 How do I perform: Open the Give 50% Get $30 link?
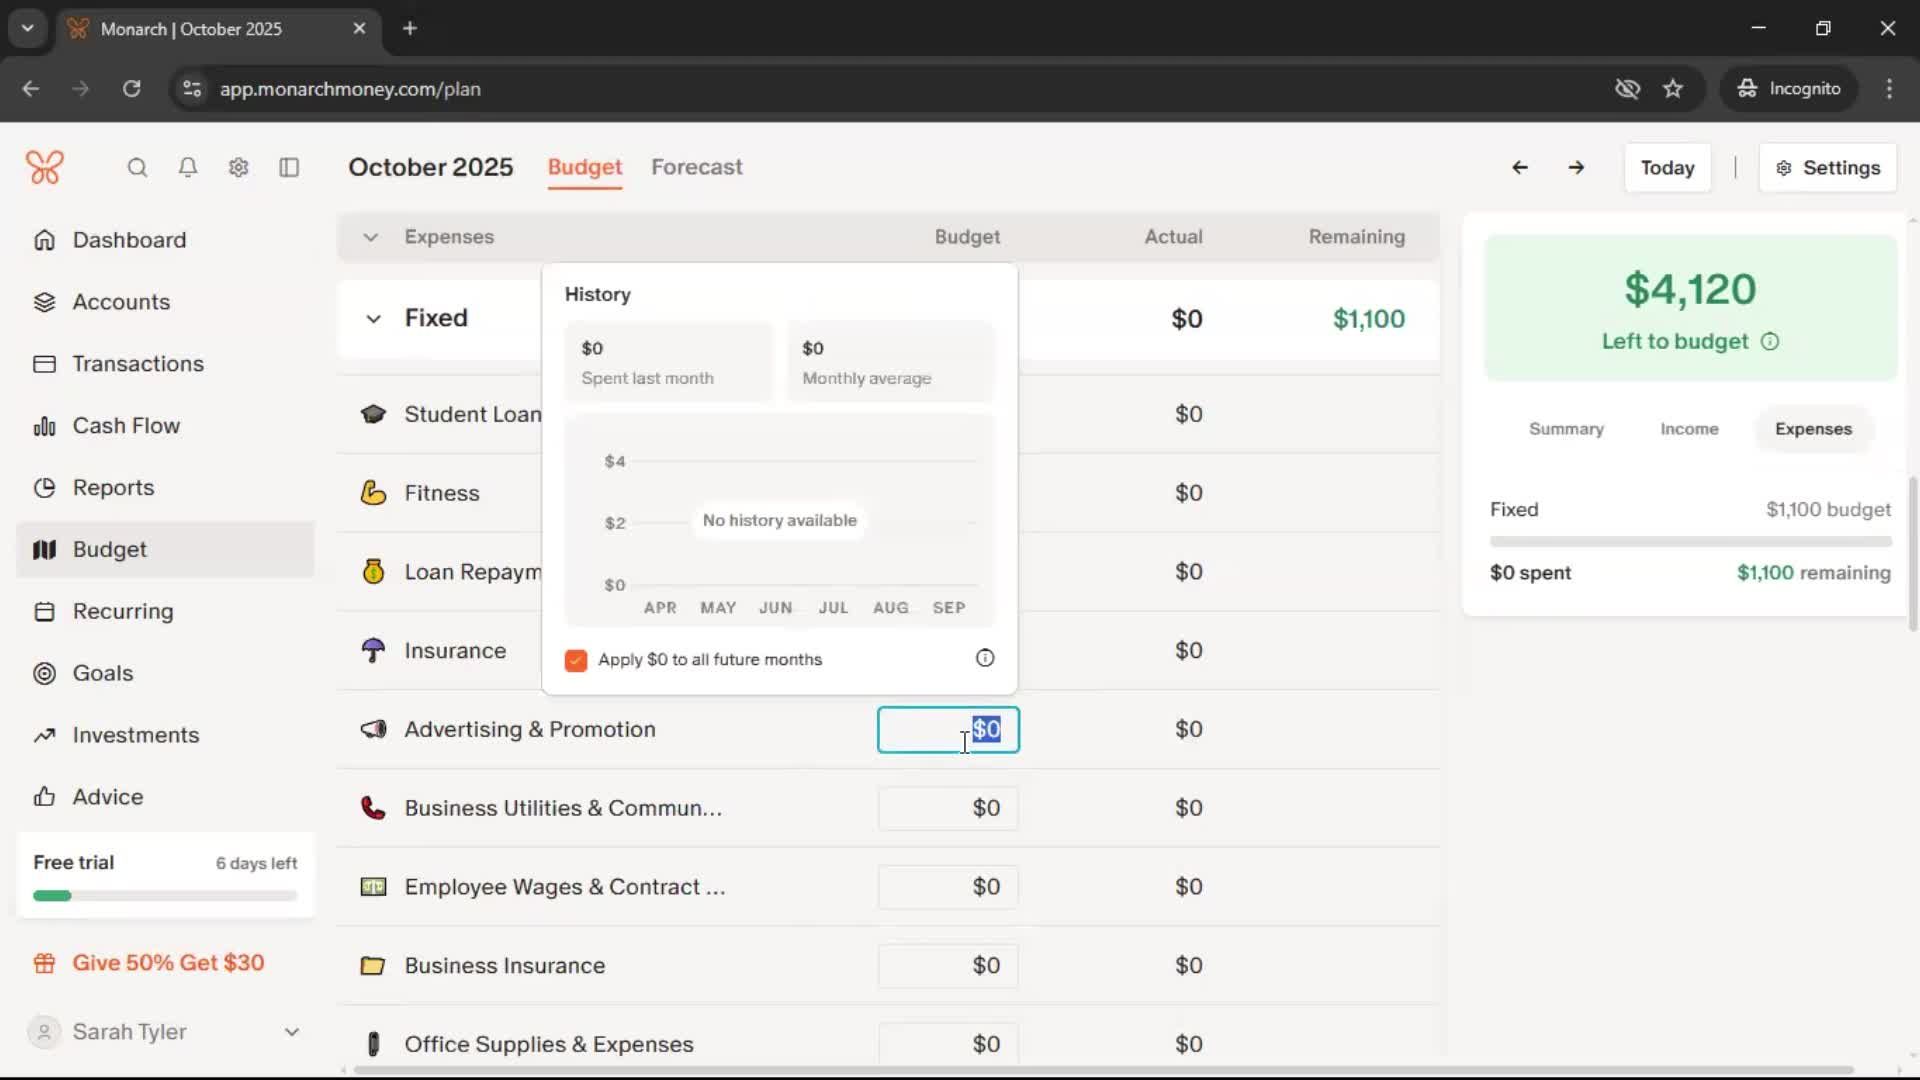click(168, 963)
